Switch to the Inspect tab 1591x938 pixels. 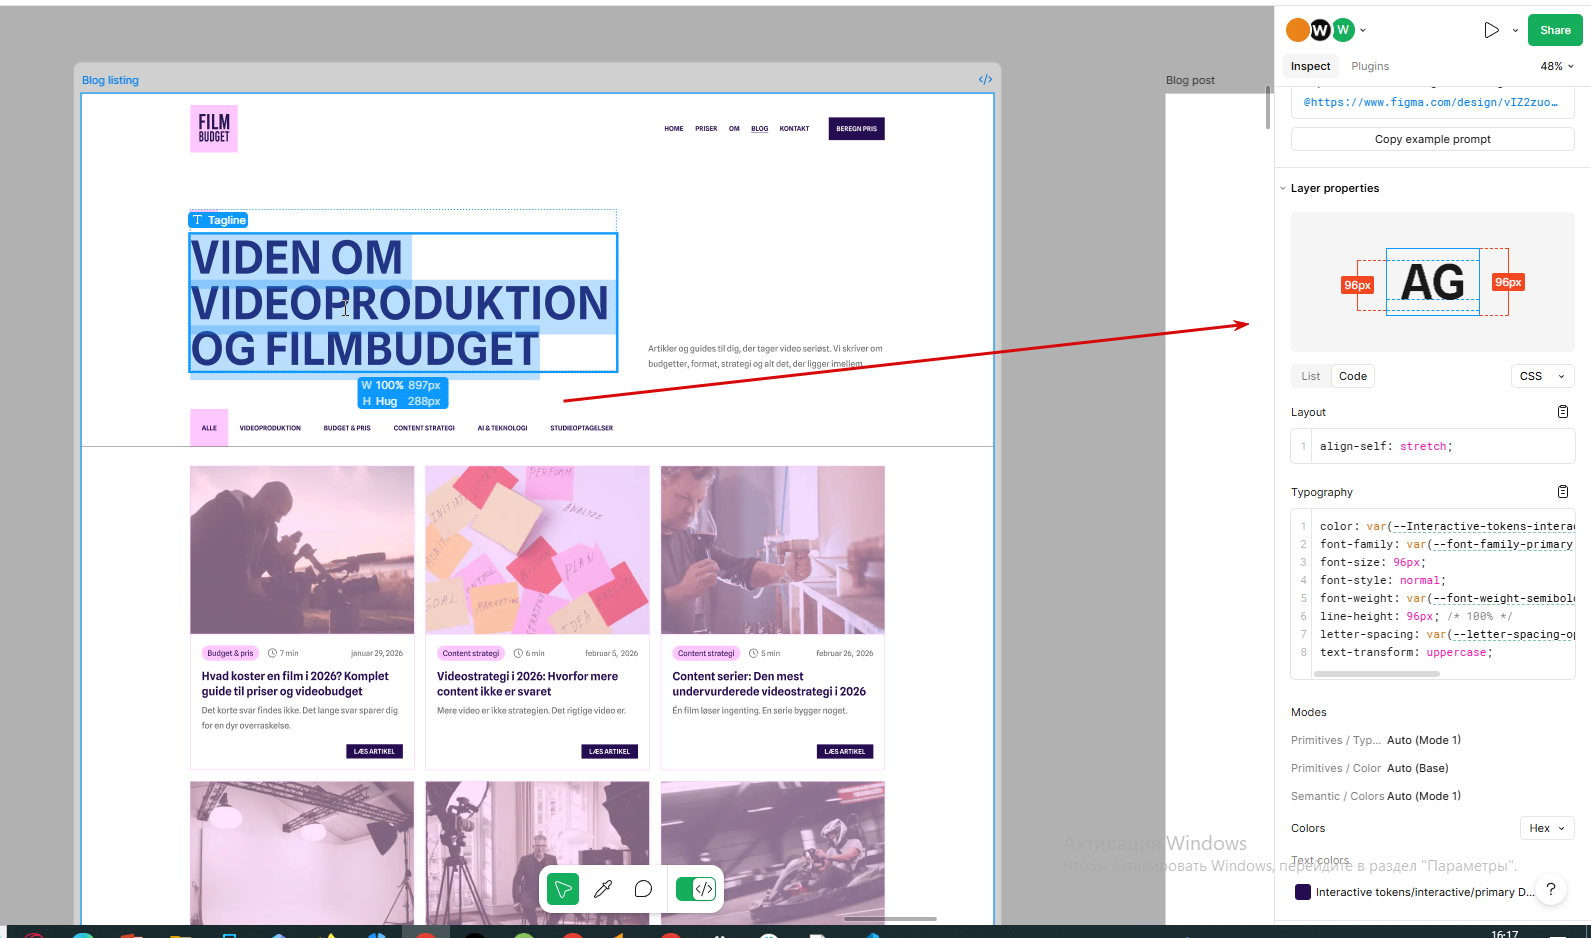[x=1310, y=66]
